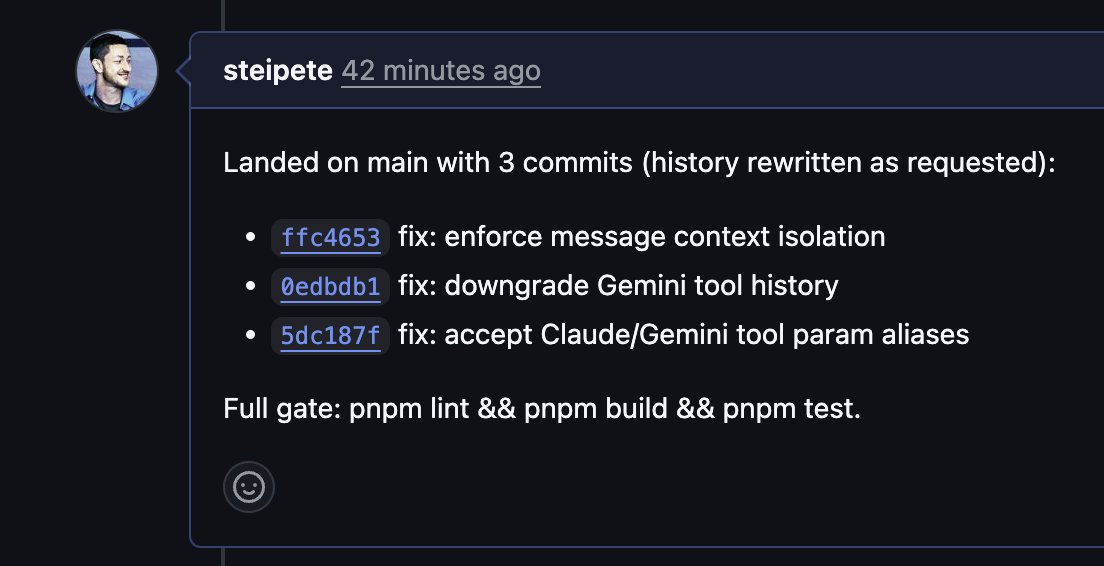The height and width of the screenshot is (566, 1104).
Task: Click steipete's profile avatar picture
Action: 118,71
